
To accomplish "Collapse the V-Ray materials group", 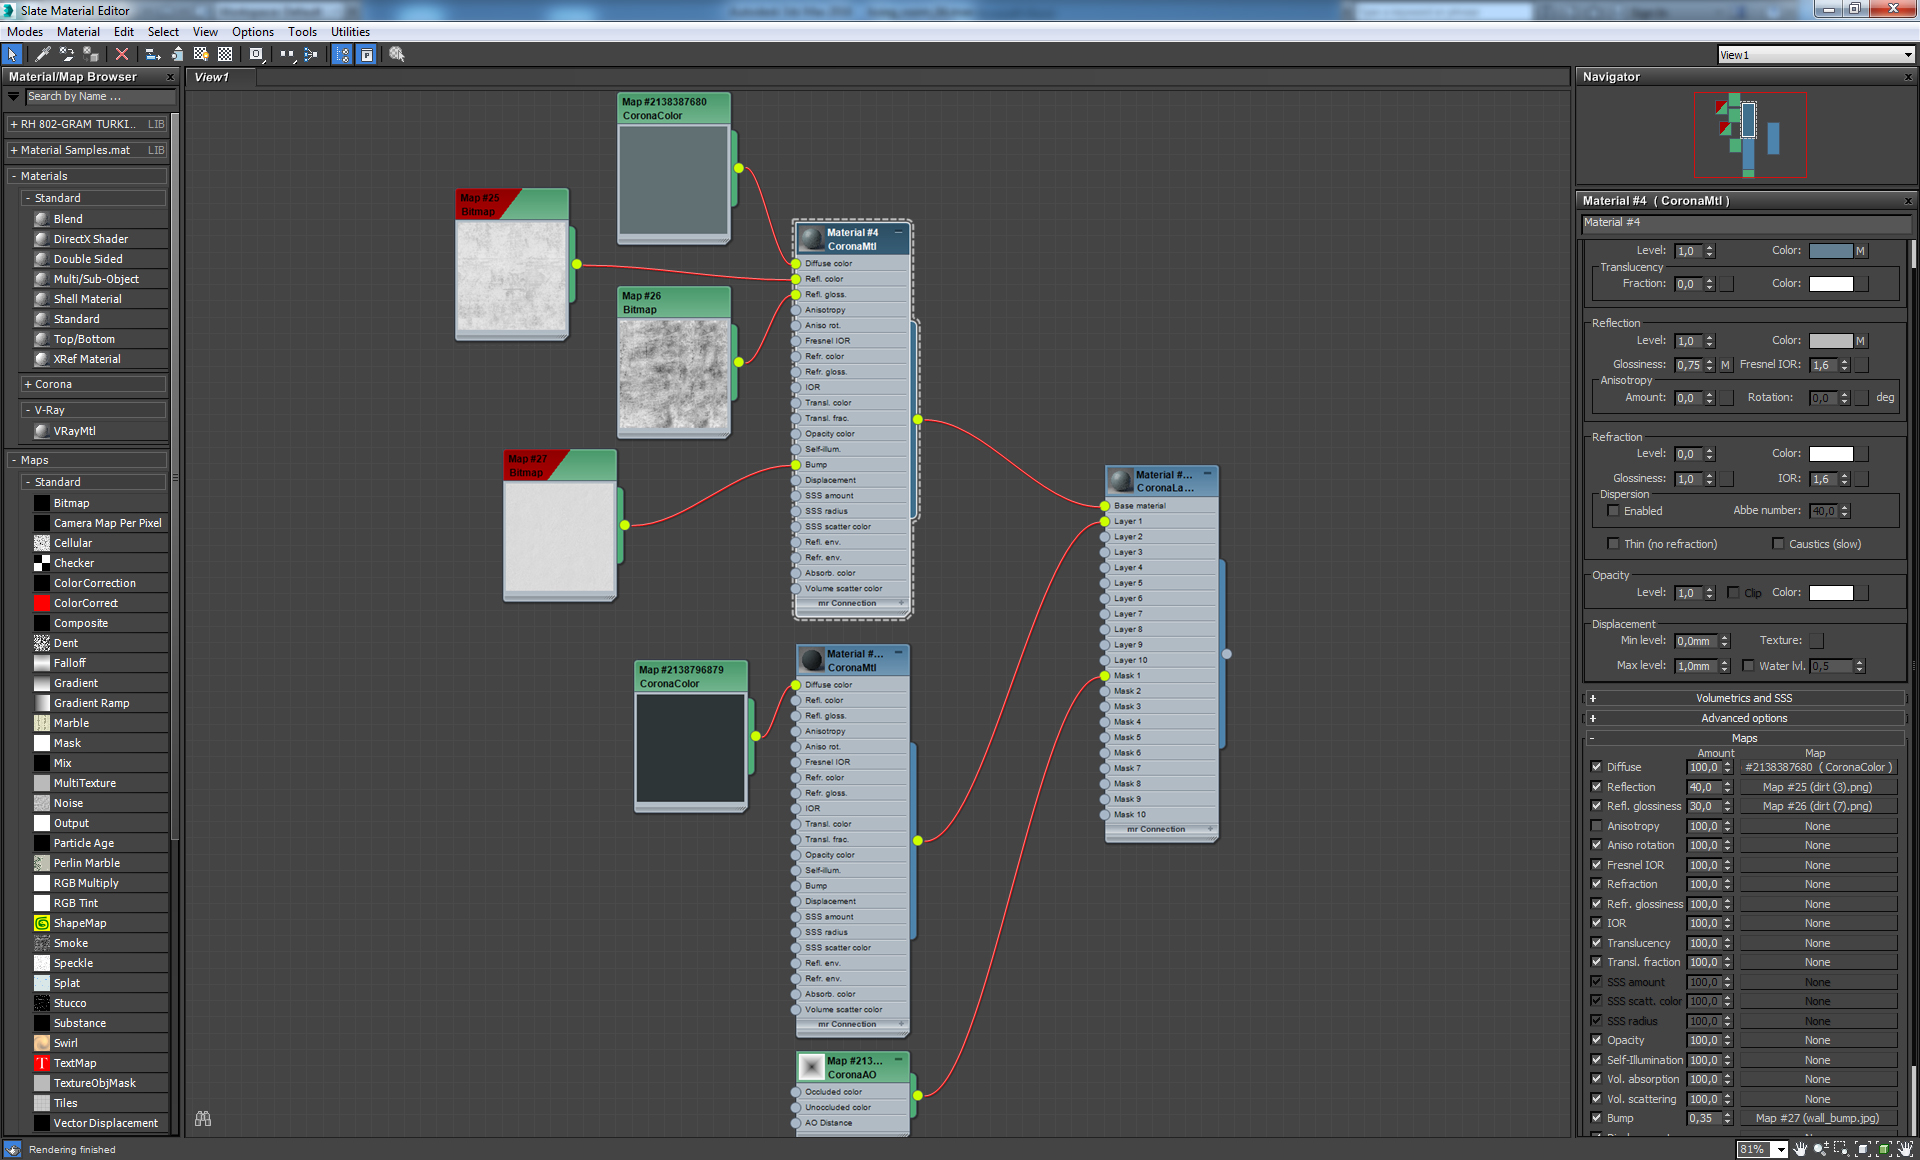I will pyautogui.click(x=28, y=410).
